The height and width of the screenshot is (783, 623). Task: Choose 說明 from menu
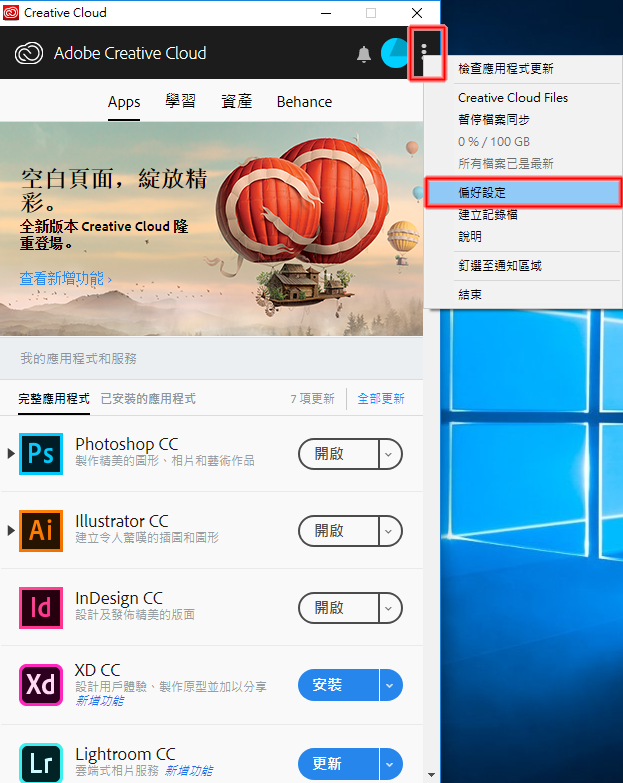pyautogui.click(x=522, y=236)
